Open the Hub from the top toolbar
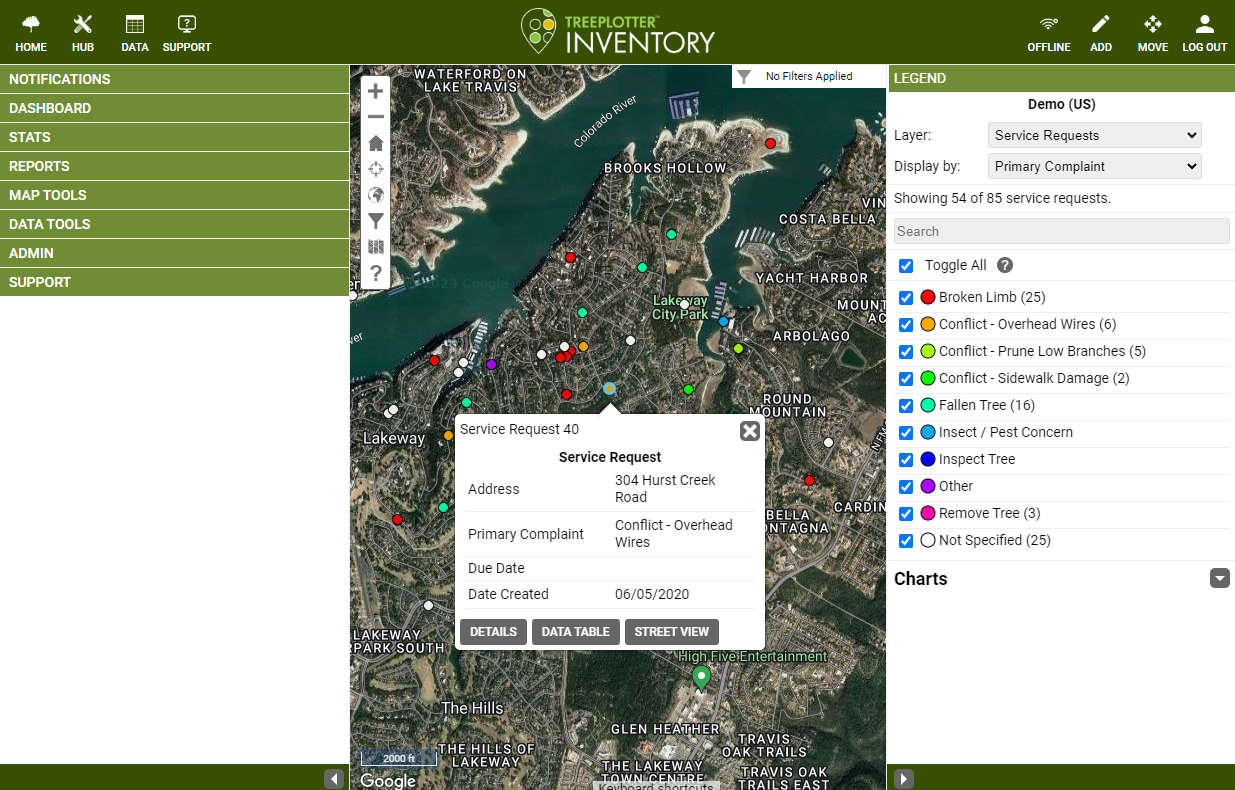Viewport: 1235px width, 790px height. tap(82, 30)
